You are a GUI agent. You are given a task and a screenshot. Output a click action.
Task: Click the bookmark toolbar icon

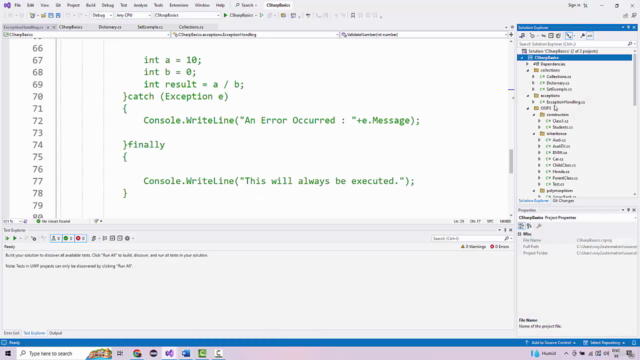click(x=353, y=15)
